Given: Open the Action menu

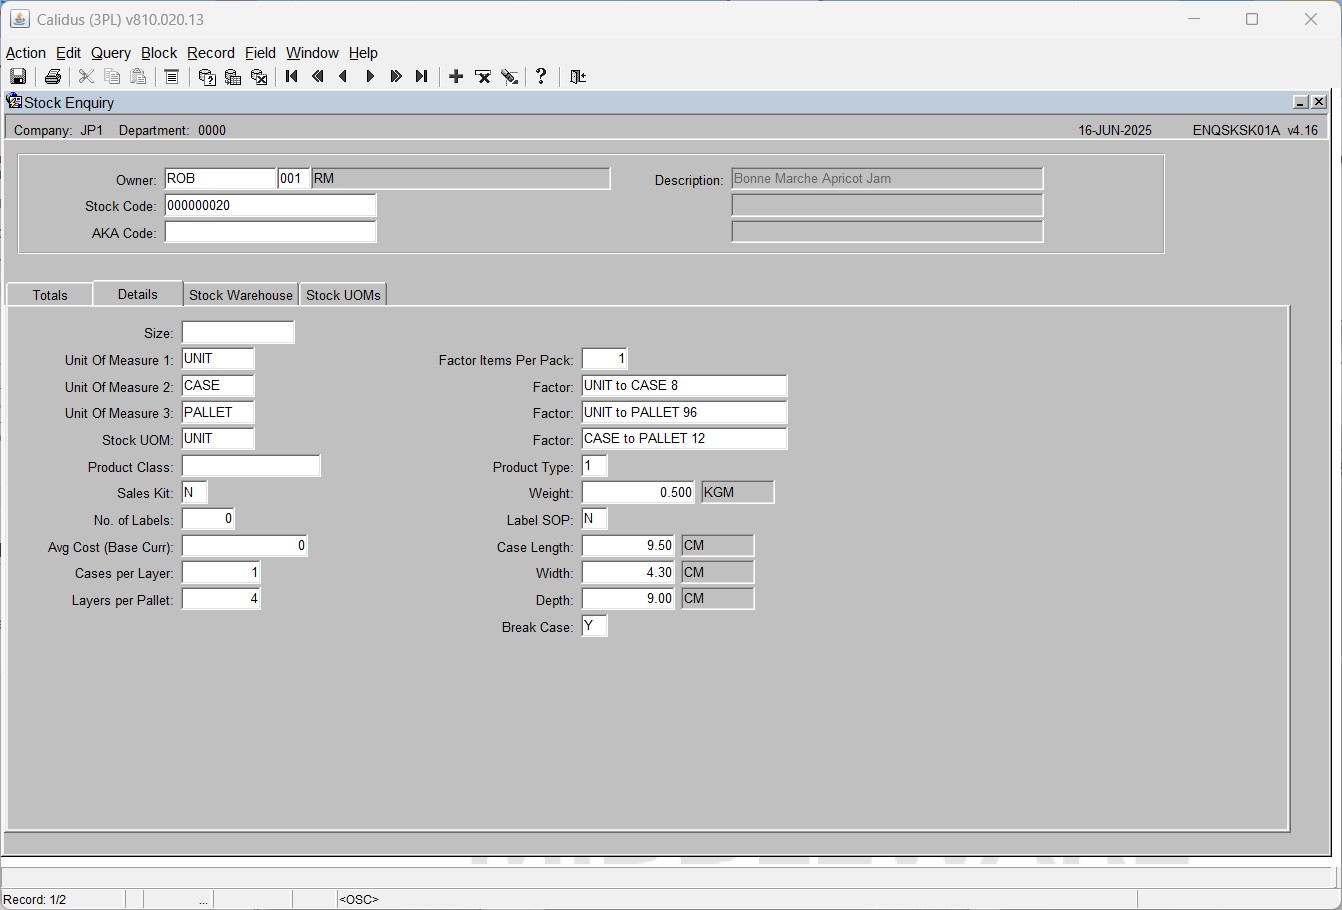Looking at the screenshot, I should (x=26, y=53).
